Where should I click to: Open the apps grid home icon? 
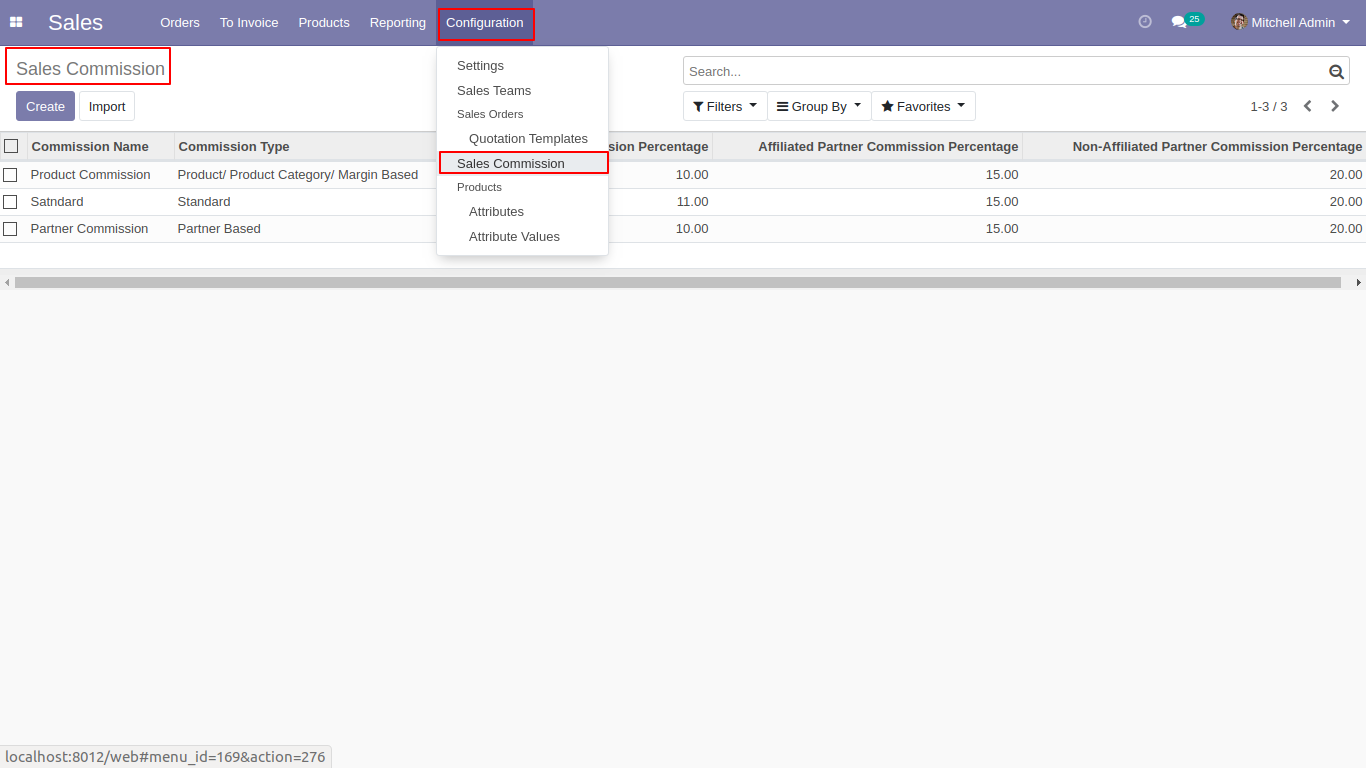tap(16, 22)
